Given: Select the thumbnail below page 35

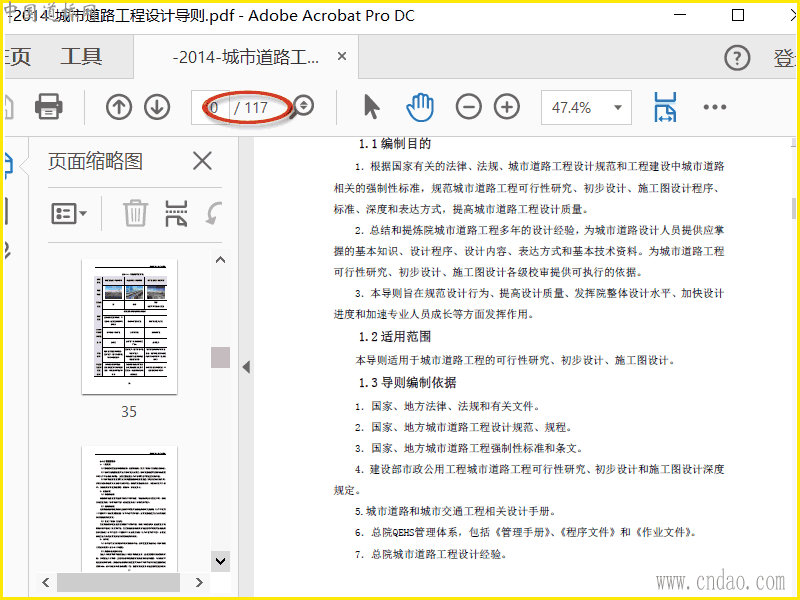Looking at the screenshot, I should point(130,509).
